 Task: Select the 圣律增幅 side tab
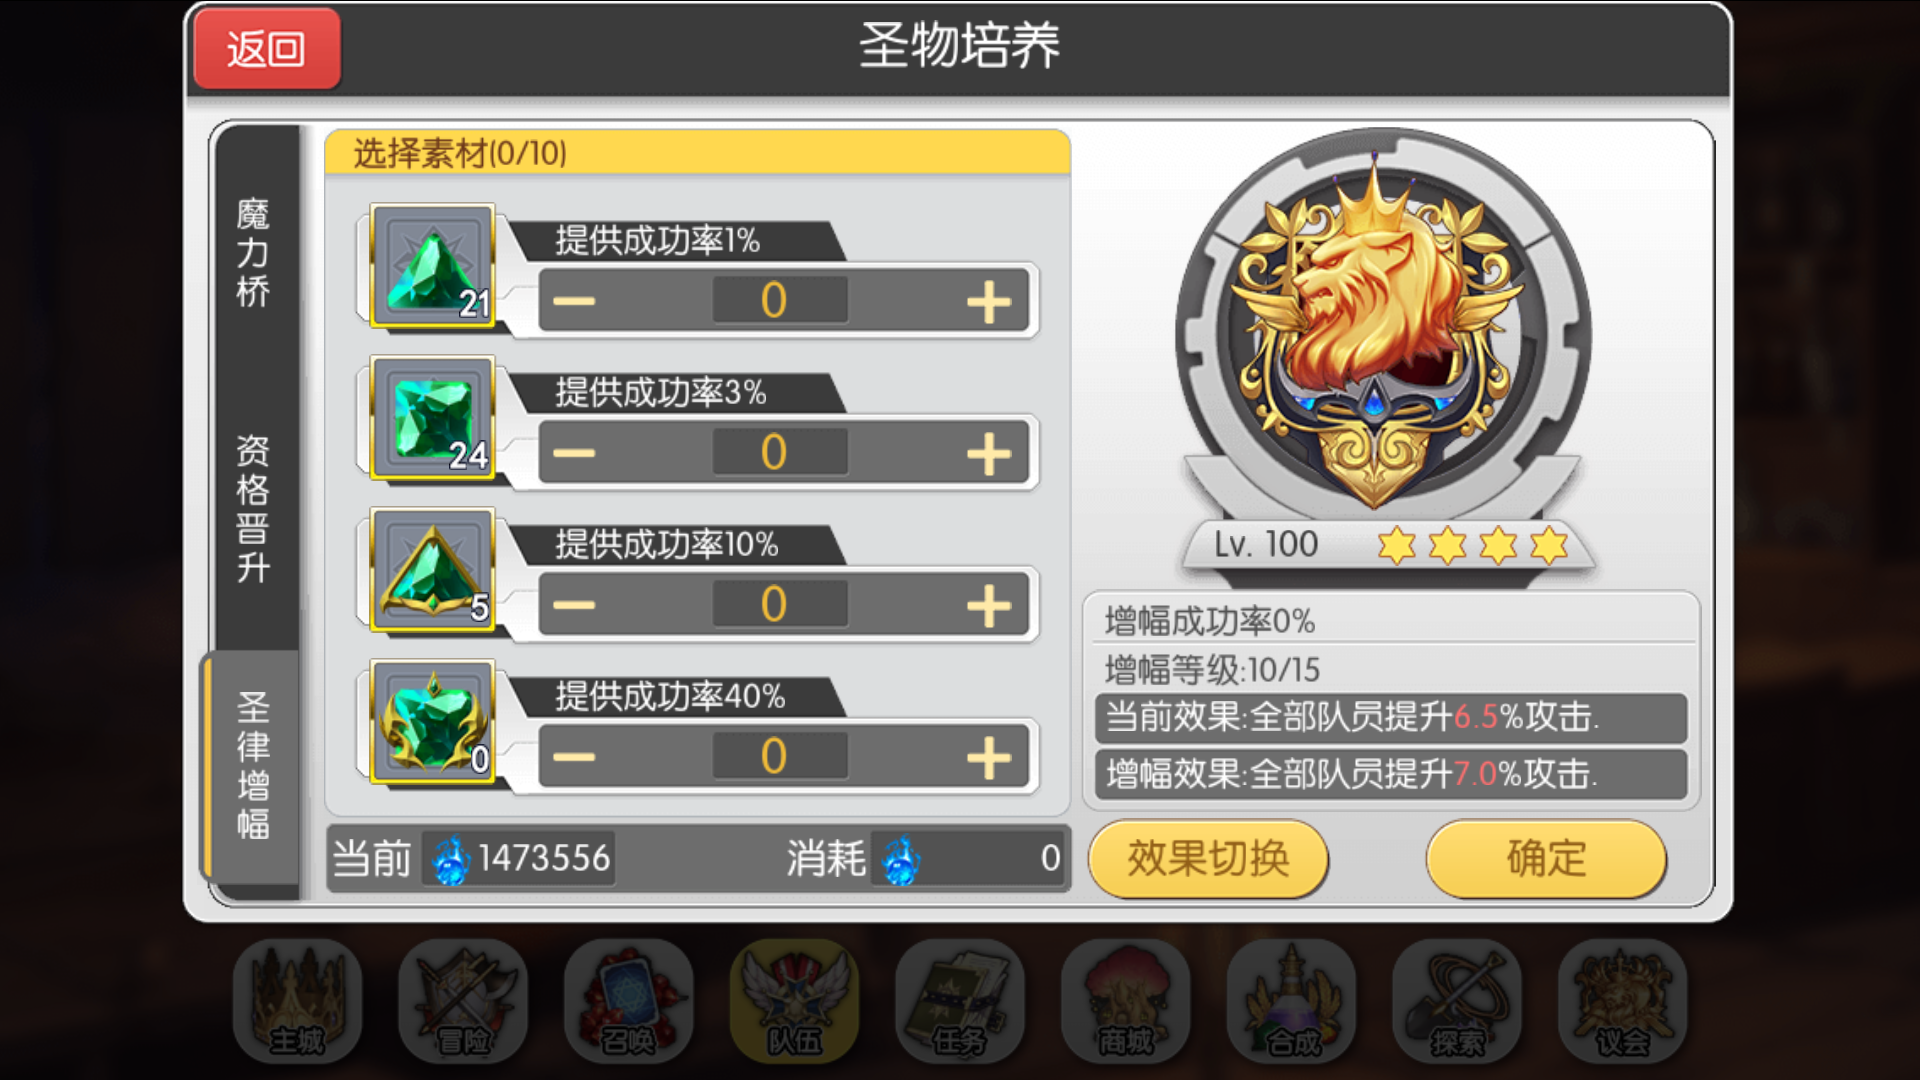click(x=254, y=766)
